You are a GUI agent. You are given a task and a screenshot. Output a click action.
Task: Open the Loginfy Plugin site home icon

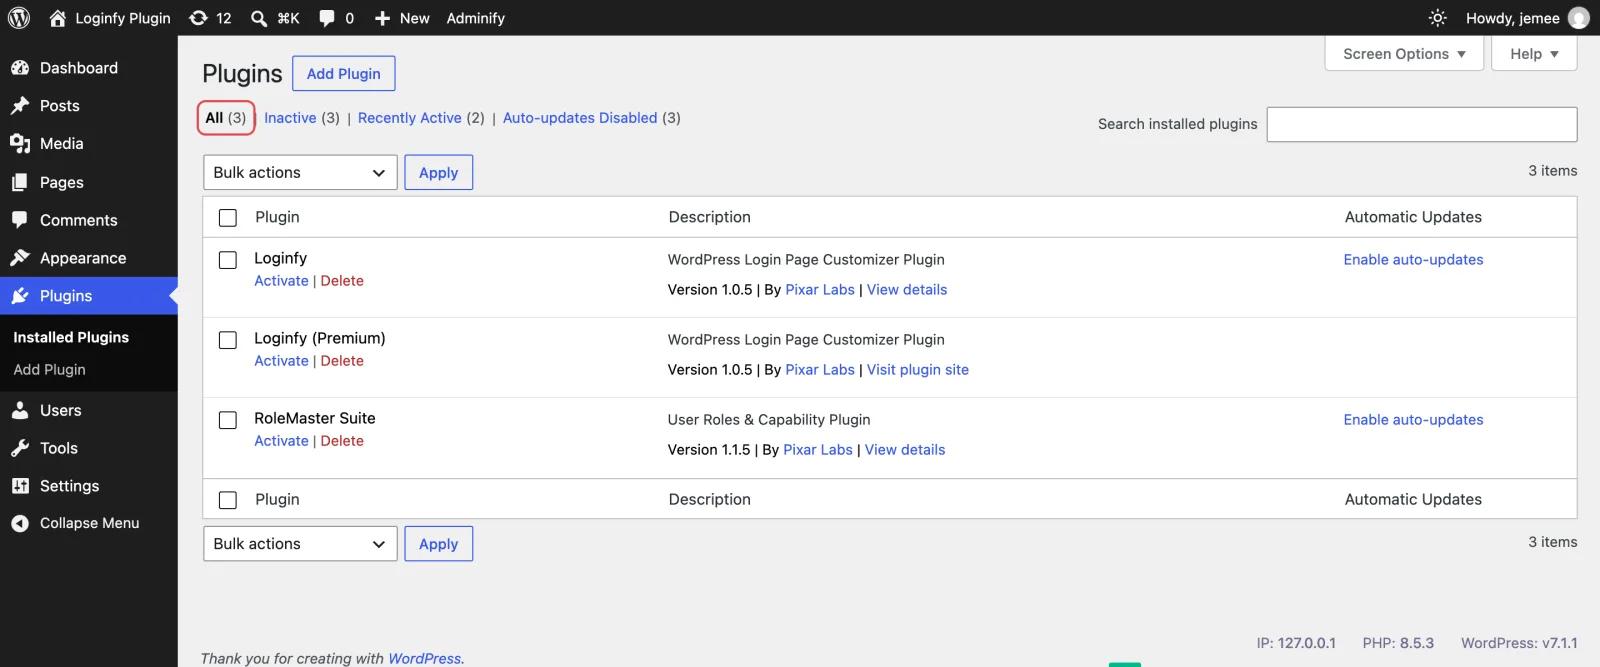(58, 18)
